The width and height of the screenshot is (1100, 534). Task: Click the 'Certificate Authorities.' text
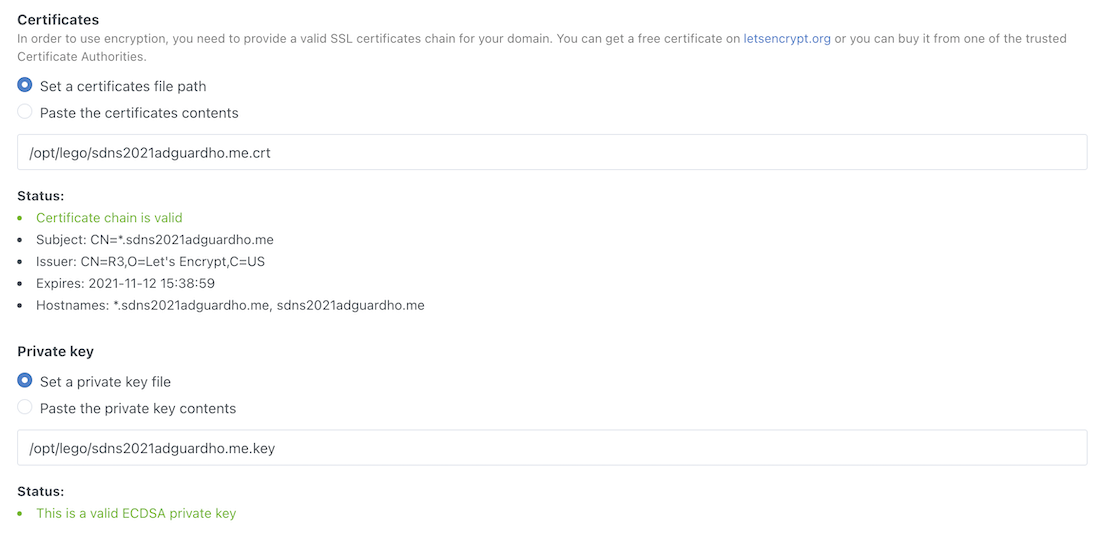82,57
